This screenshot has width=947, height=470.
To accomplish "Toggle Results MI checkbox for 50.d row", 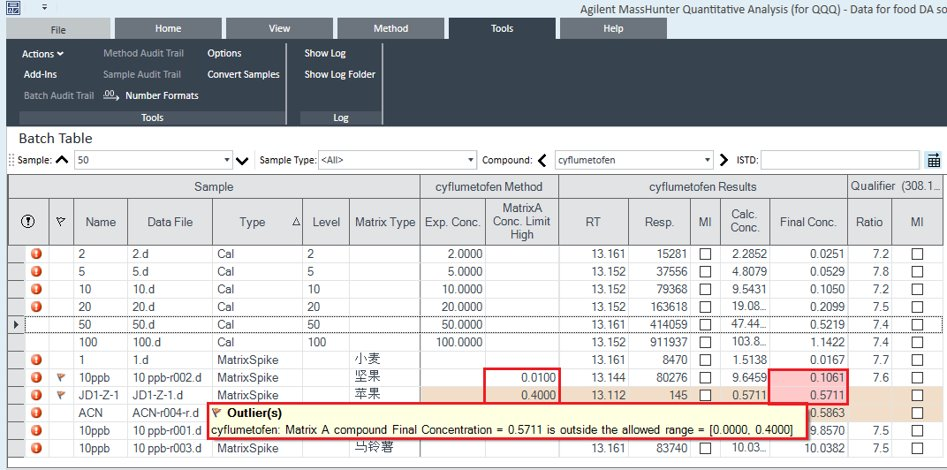I will pyautogui.click(x=705, y=324).
